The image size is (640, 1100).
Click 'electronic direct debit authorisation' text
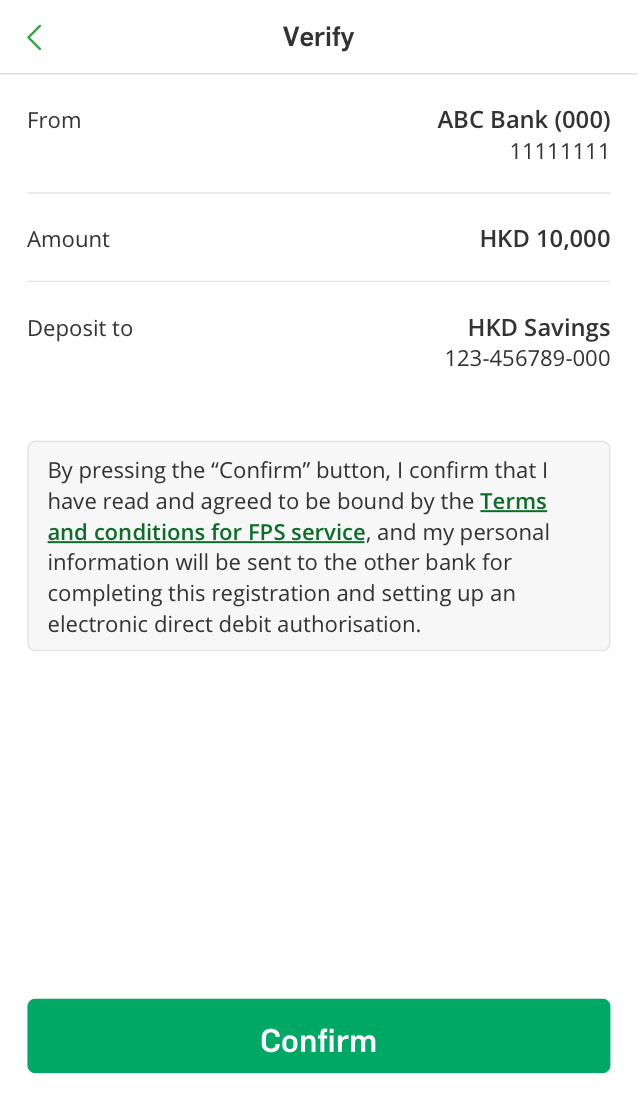[234, 625]
